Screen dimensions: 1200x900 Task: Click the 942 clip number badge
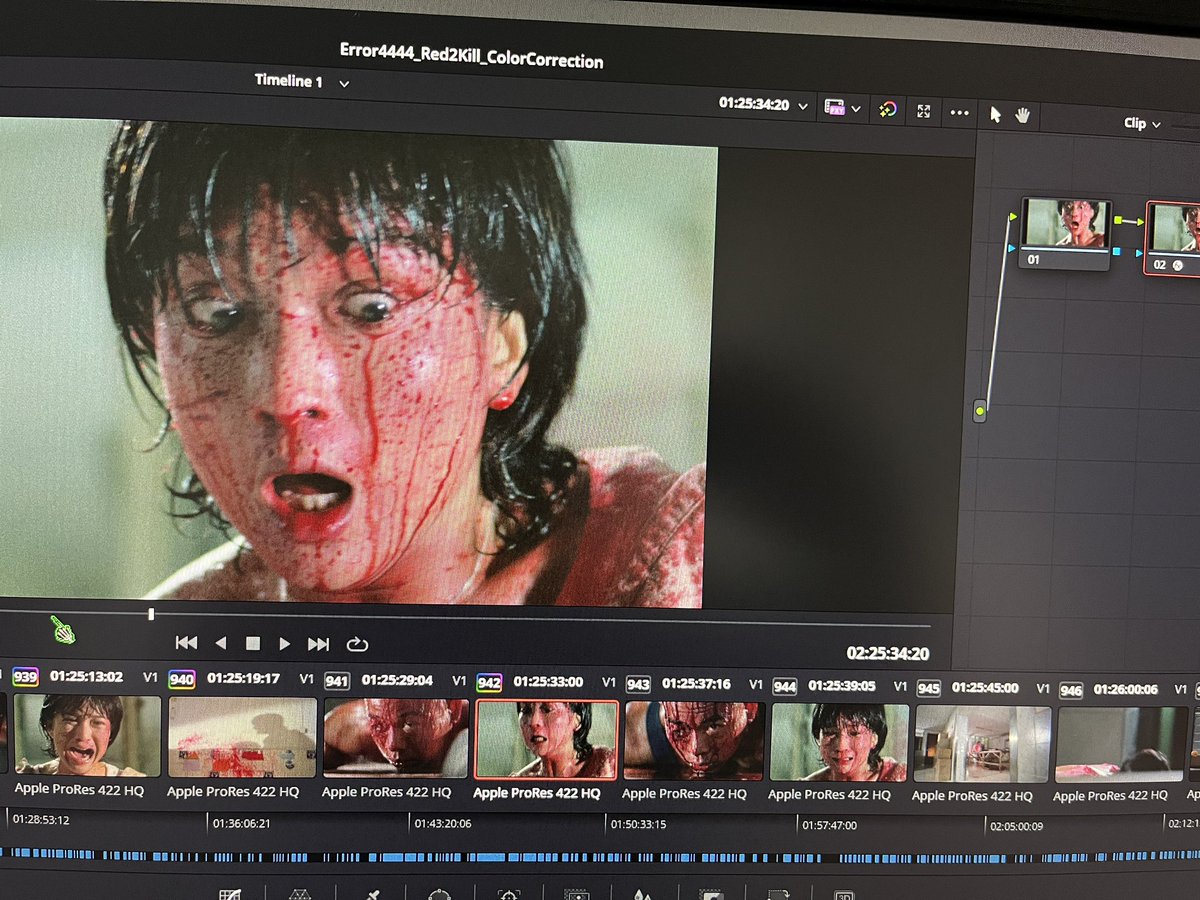489,682
